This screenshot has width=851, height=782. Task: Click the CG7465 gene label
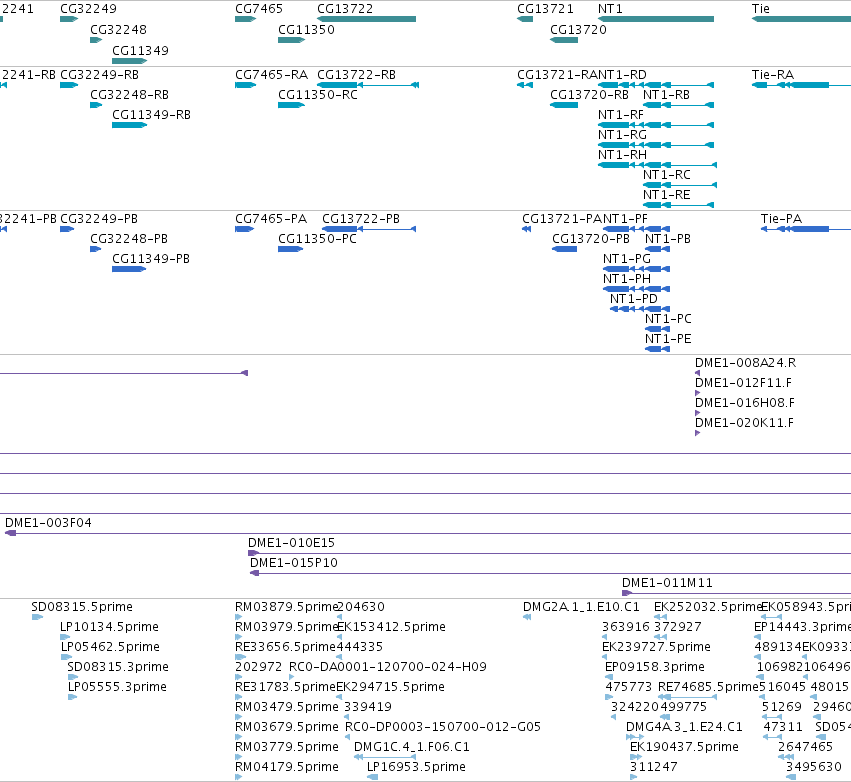click(259, 9)
